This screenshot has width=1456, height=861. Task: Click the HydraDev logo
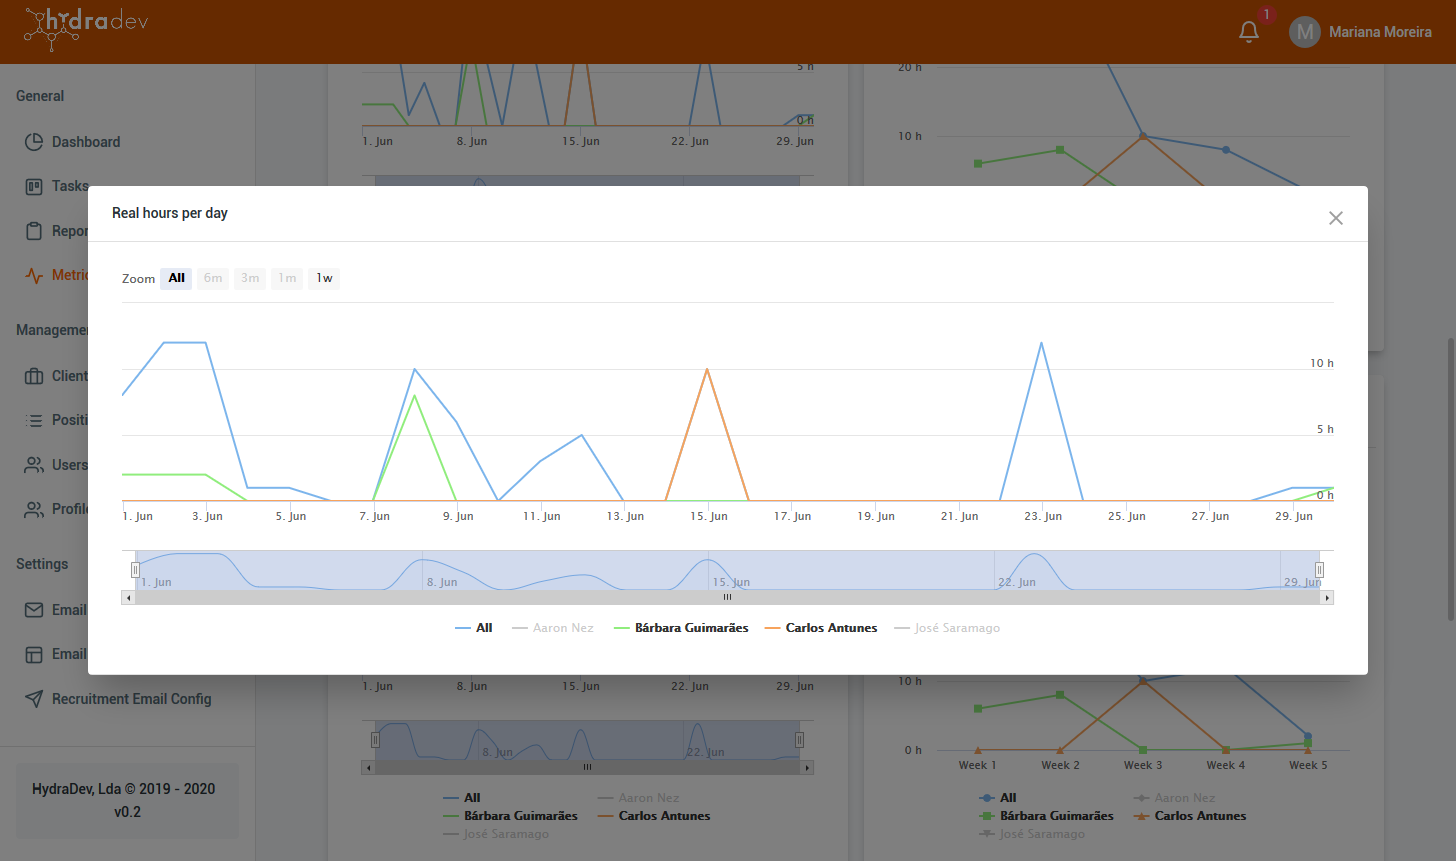point(86,27)
